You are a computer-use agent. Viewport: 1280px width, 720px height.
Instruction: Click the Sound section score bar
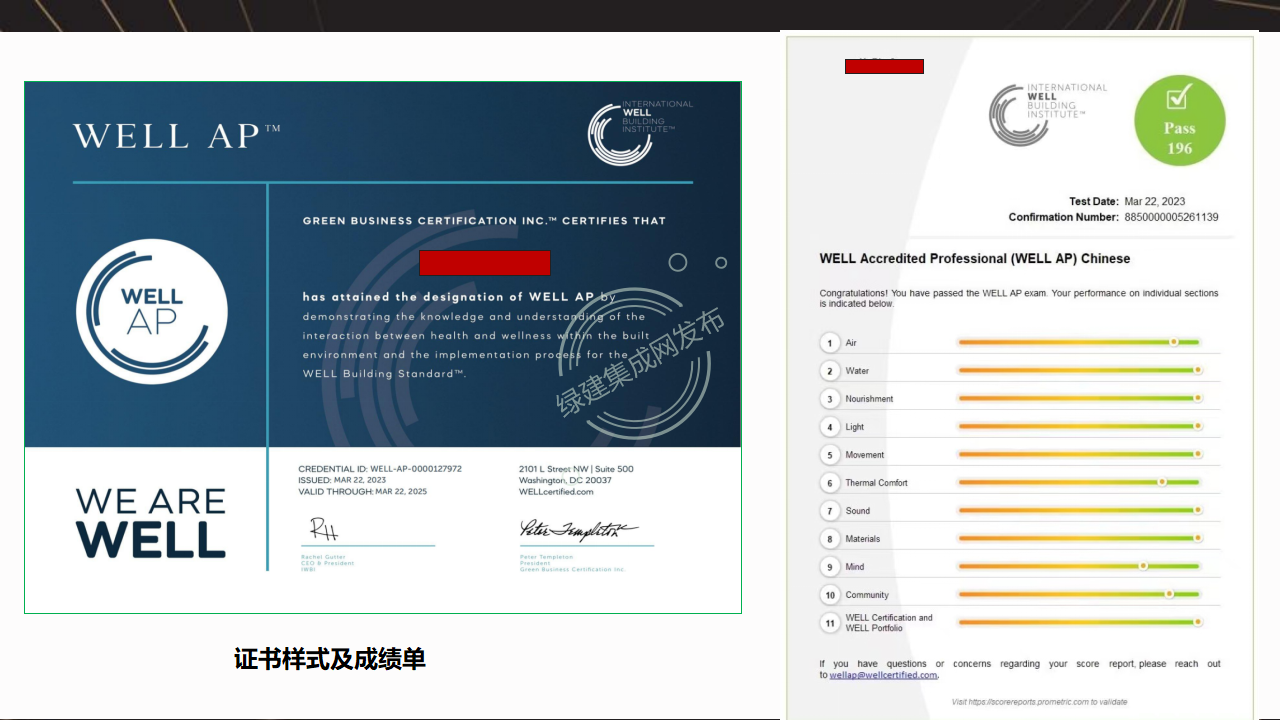click(1078, 510)
